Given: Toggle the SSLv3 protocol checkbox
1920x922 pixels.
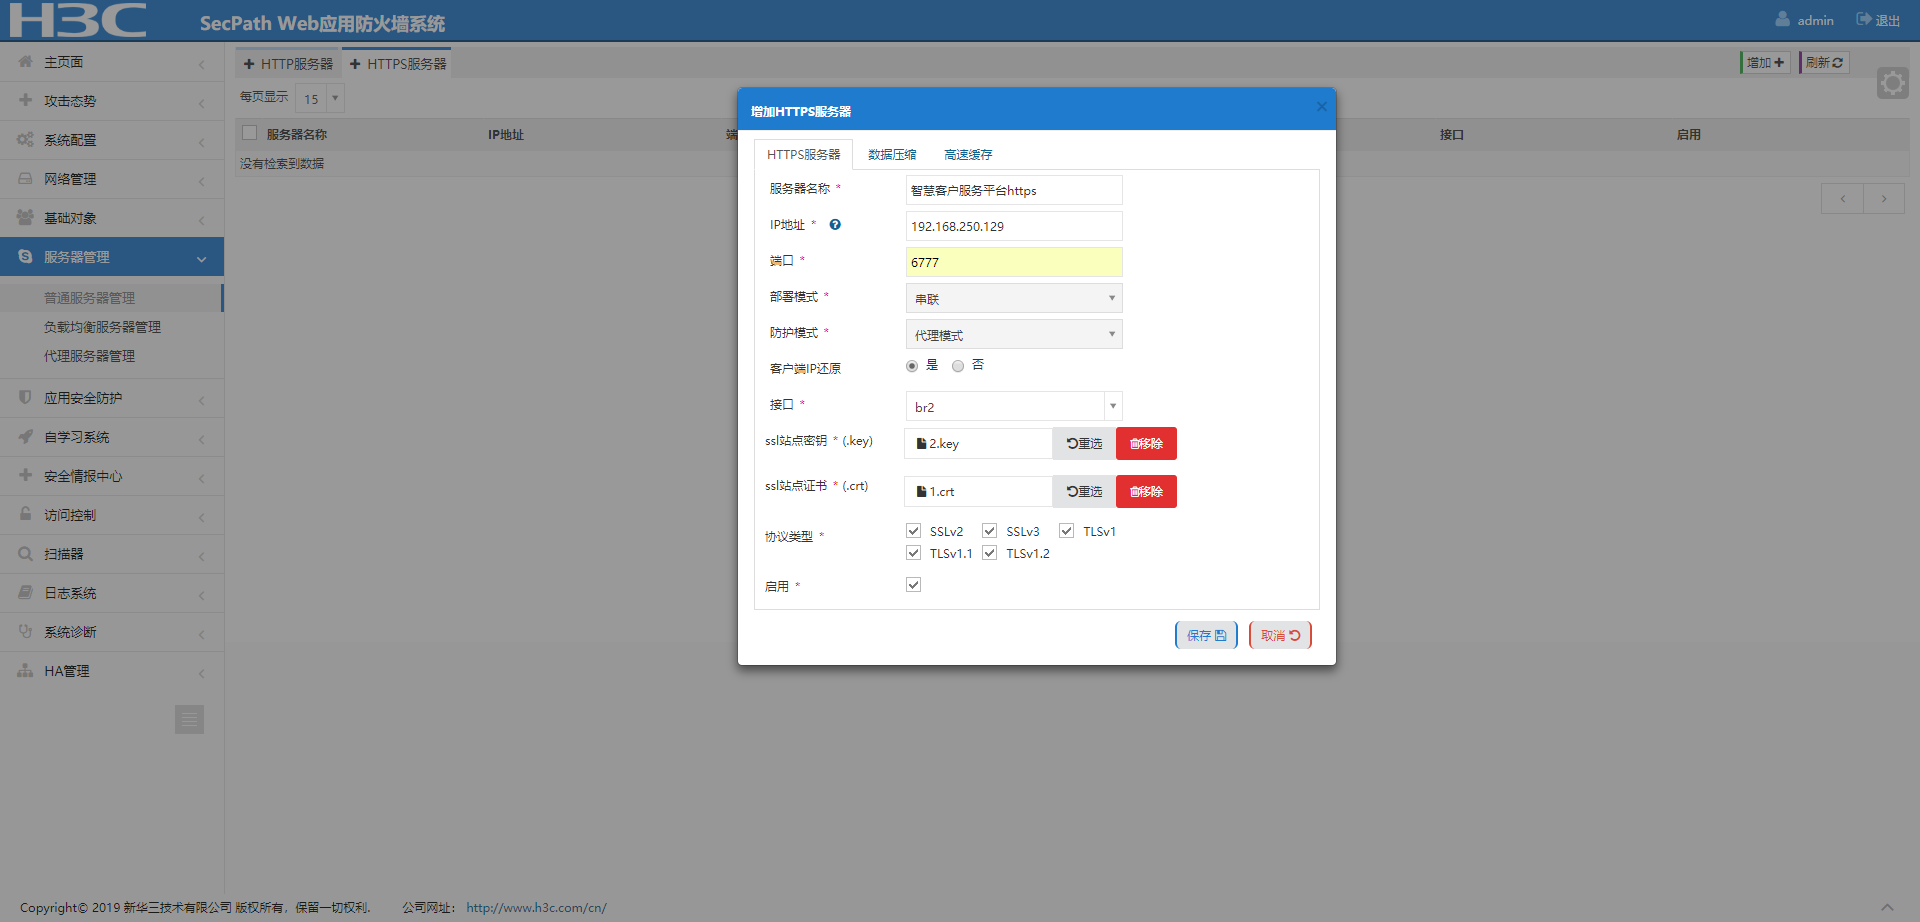Looking at the screenshot, I should (990, 531).
